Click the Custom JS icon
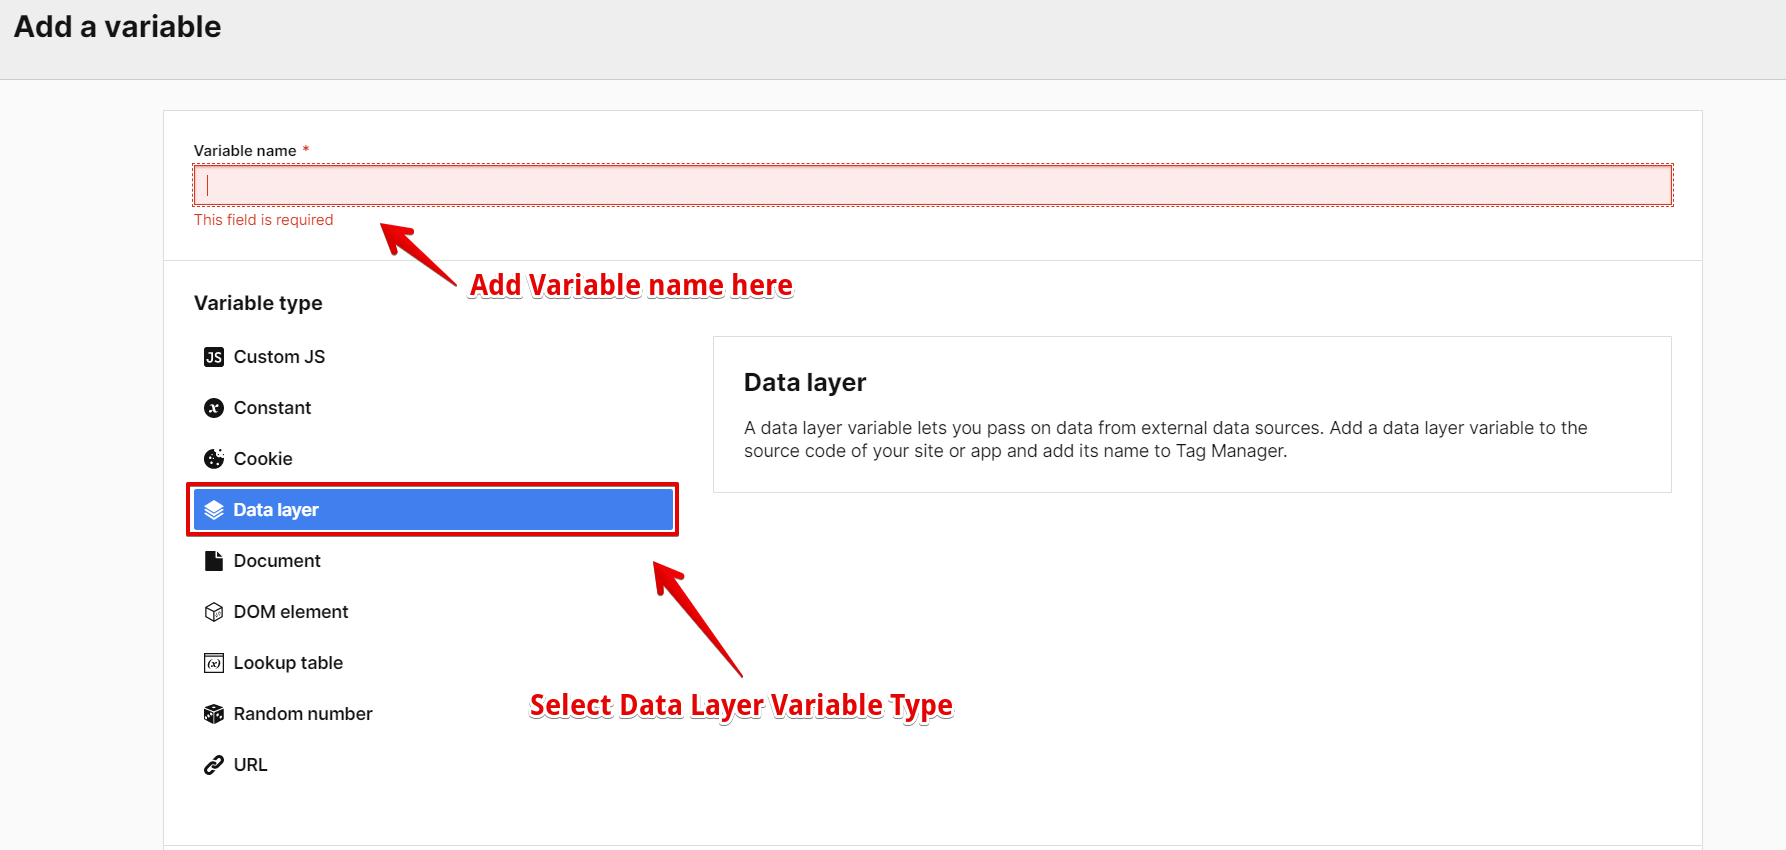The height and width of the screenshot is (850, 1786). 214,357
